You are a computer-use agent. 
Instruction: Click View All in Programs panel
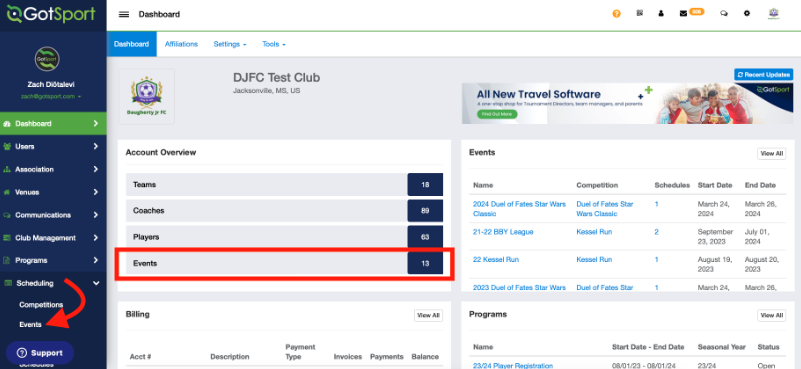(771, 315)
